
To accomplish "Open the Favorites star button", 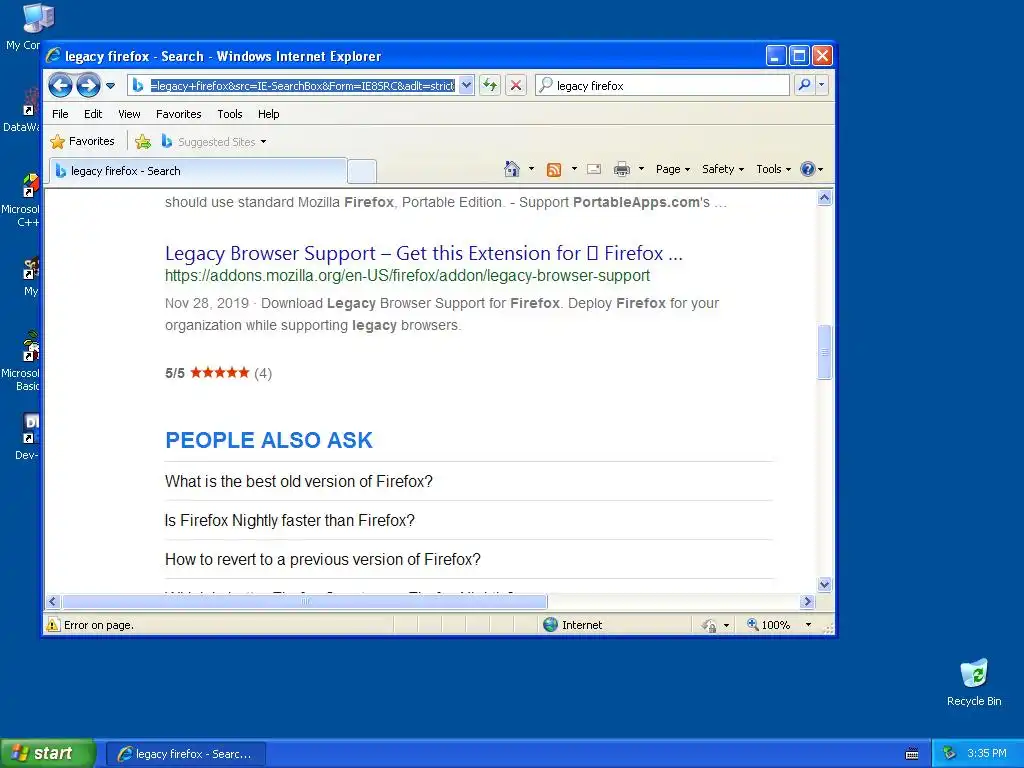I will pos(83,141).
